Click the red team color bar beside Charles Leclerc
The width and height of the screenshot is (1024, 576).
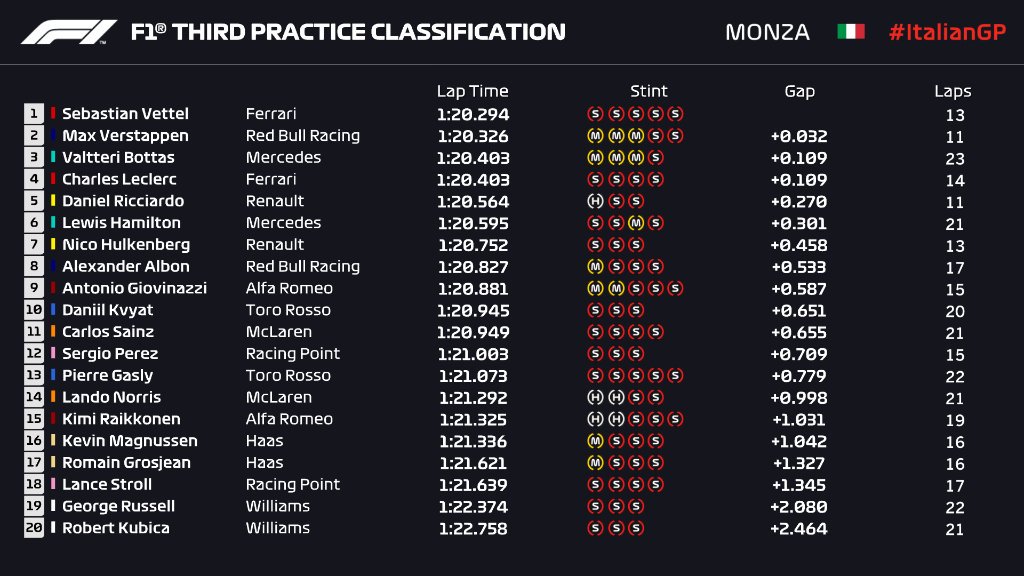point(54,180)
